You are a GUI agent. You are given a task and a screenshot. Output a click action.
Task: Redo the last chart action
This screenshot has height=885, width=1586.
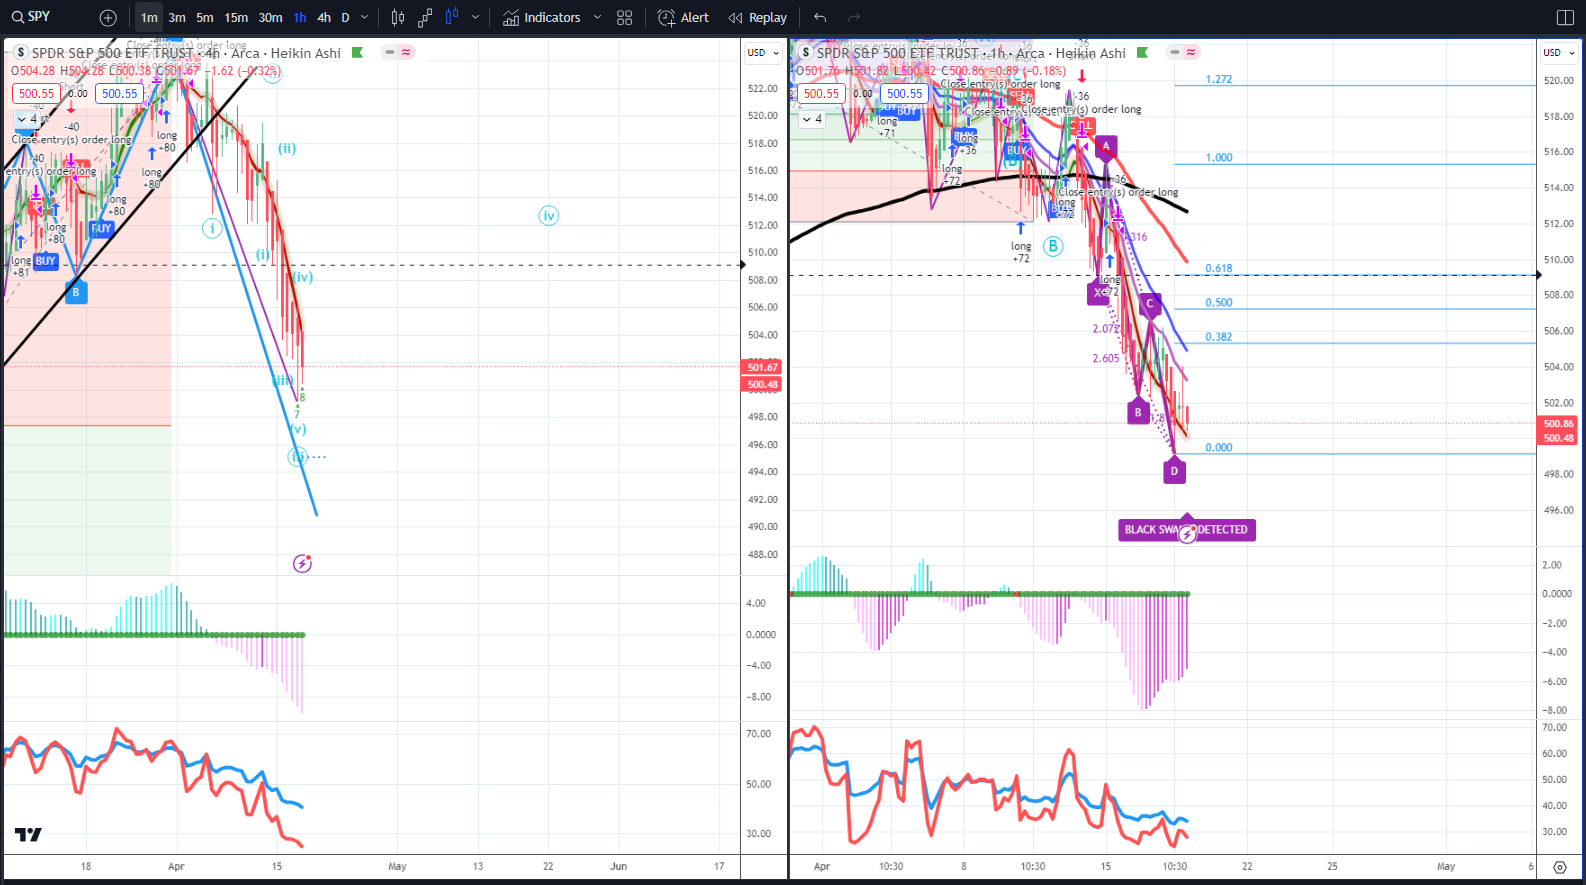pyautogui.click(x=854, y=17)
